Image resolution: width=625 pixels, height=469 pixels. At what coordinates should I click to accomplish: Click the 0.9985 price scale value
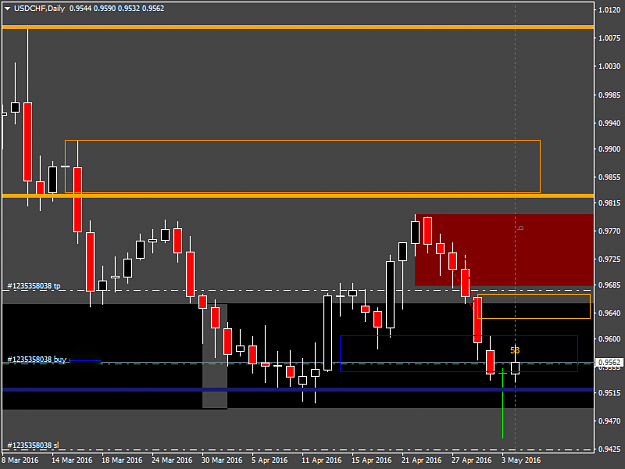point(609,95)
